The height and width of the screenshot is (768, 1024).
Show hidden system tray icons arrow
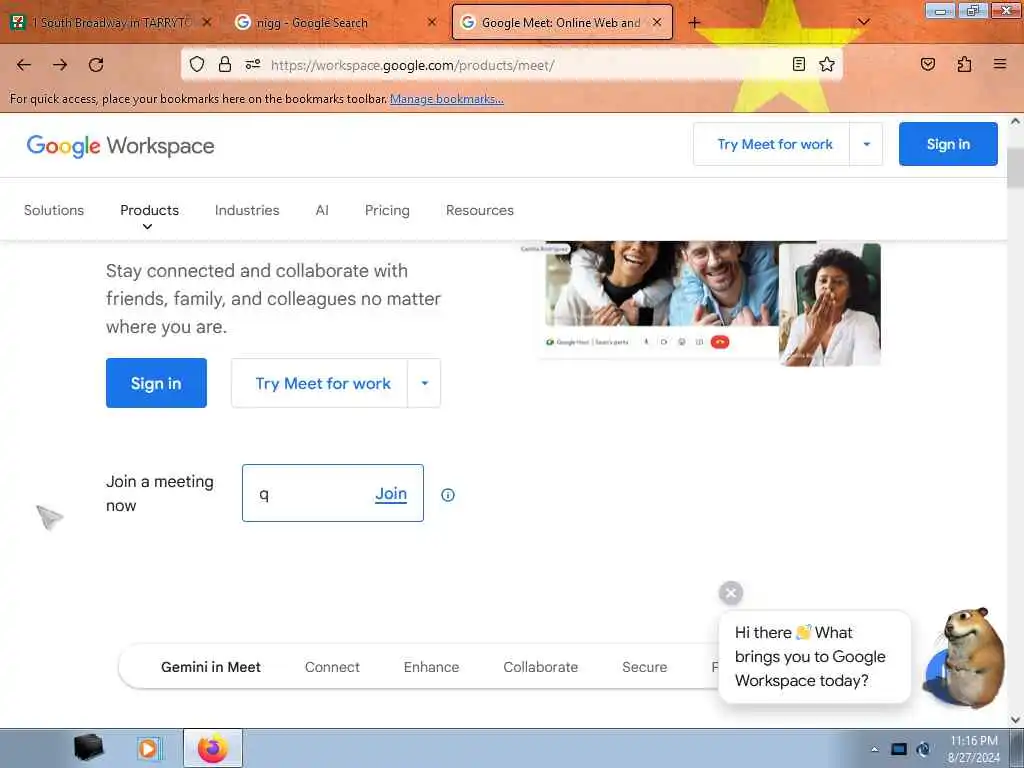coord(874,749)
